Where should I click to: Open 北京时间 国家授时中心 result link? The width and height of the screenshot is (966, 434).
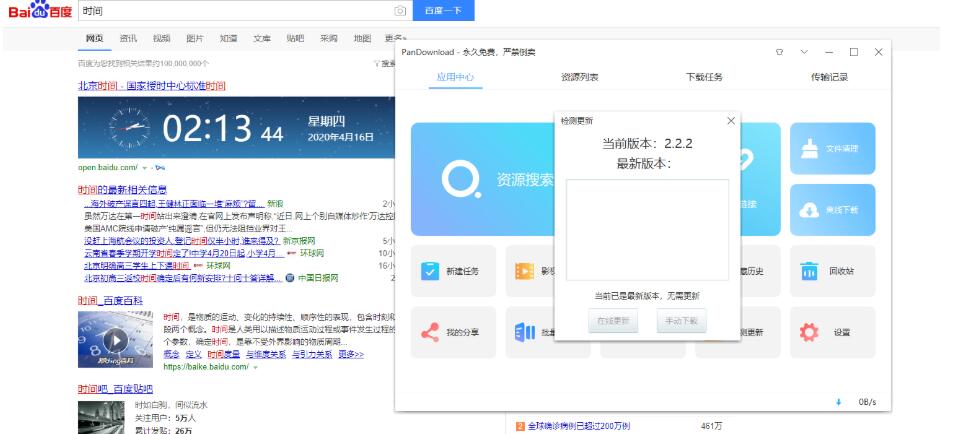(x=152, y=86)
